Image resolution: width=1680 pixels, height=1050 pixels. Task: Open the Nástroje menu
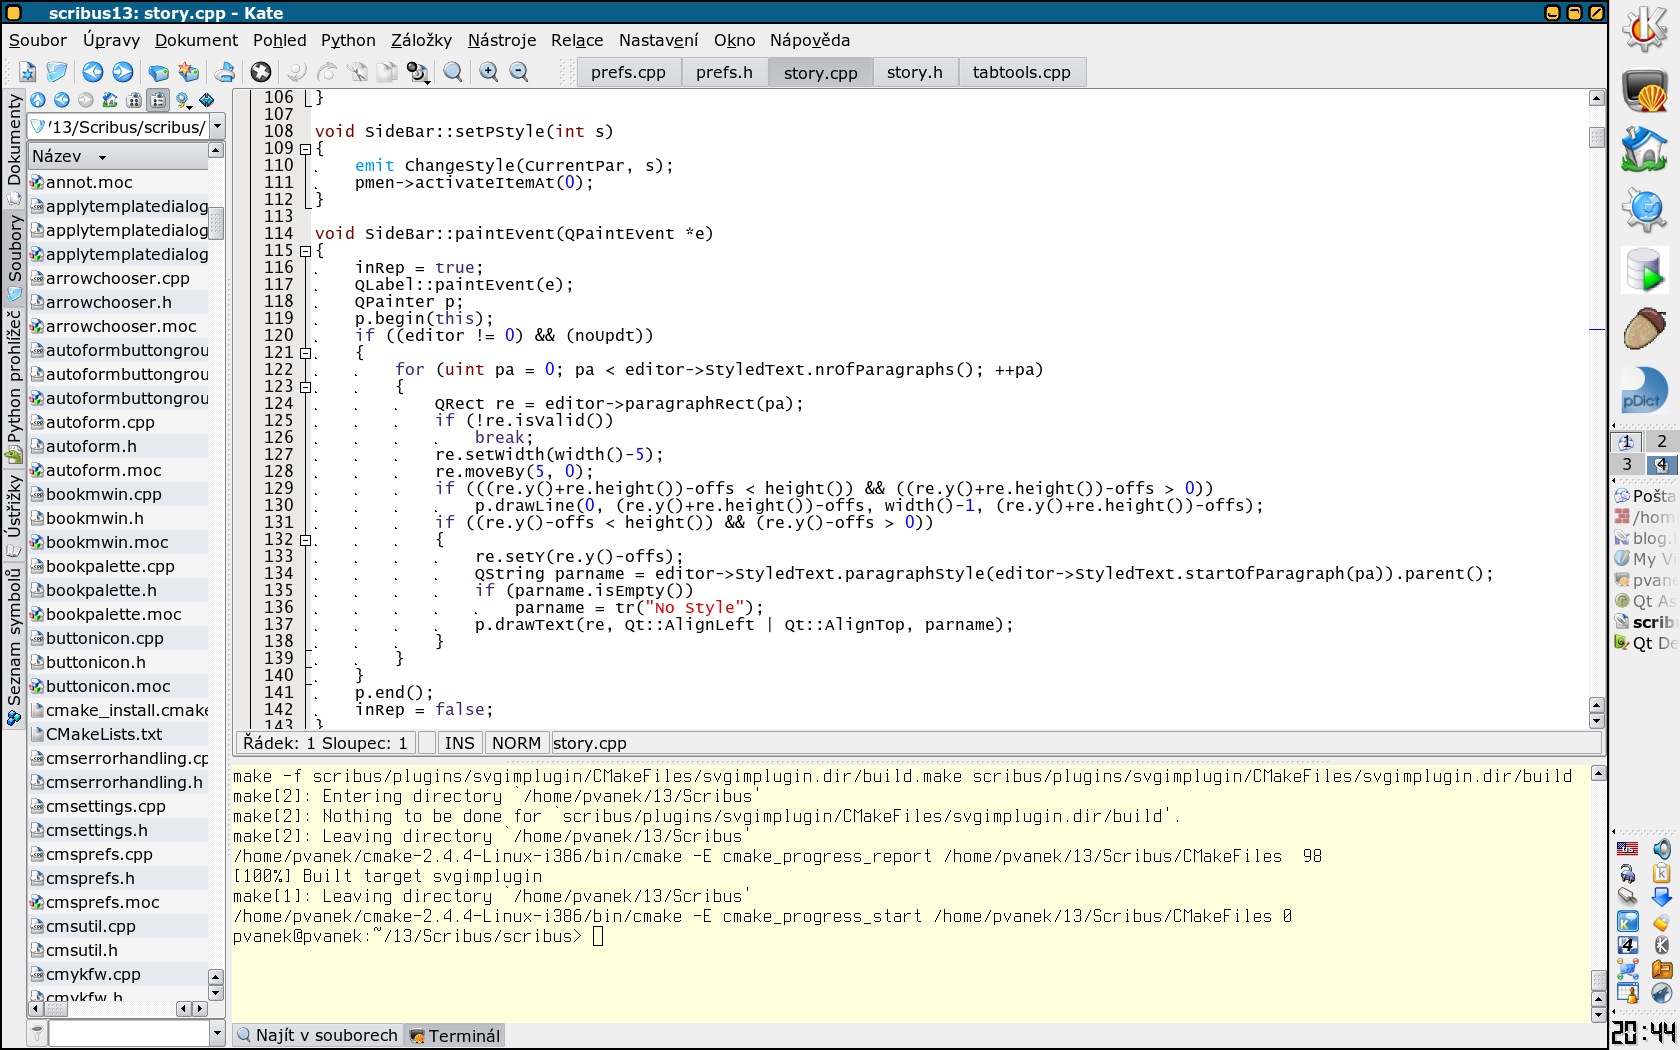point(502,40)
